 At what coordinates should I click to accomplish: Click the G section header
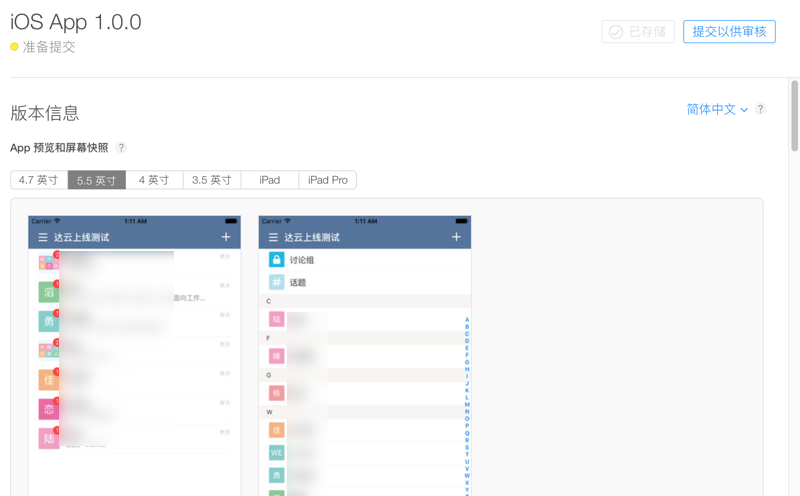(365, 375)
